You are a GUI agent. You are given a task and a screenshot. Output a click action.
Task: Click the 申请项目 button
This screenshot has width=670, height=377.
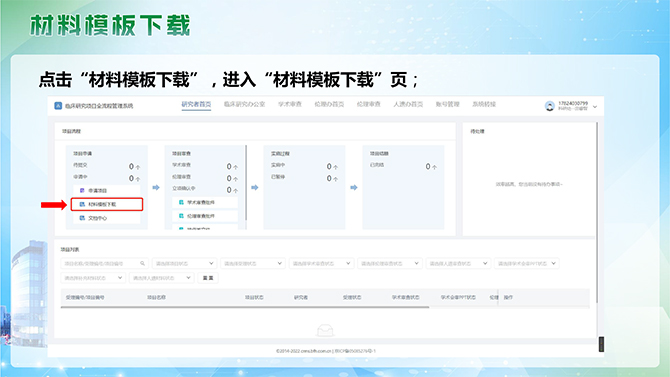click(107, 191)
